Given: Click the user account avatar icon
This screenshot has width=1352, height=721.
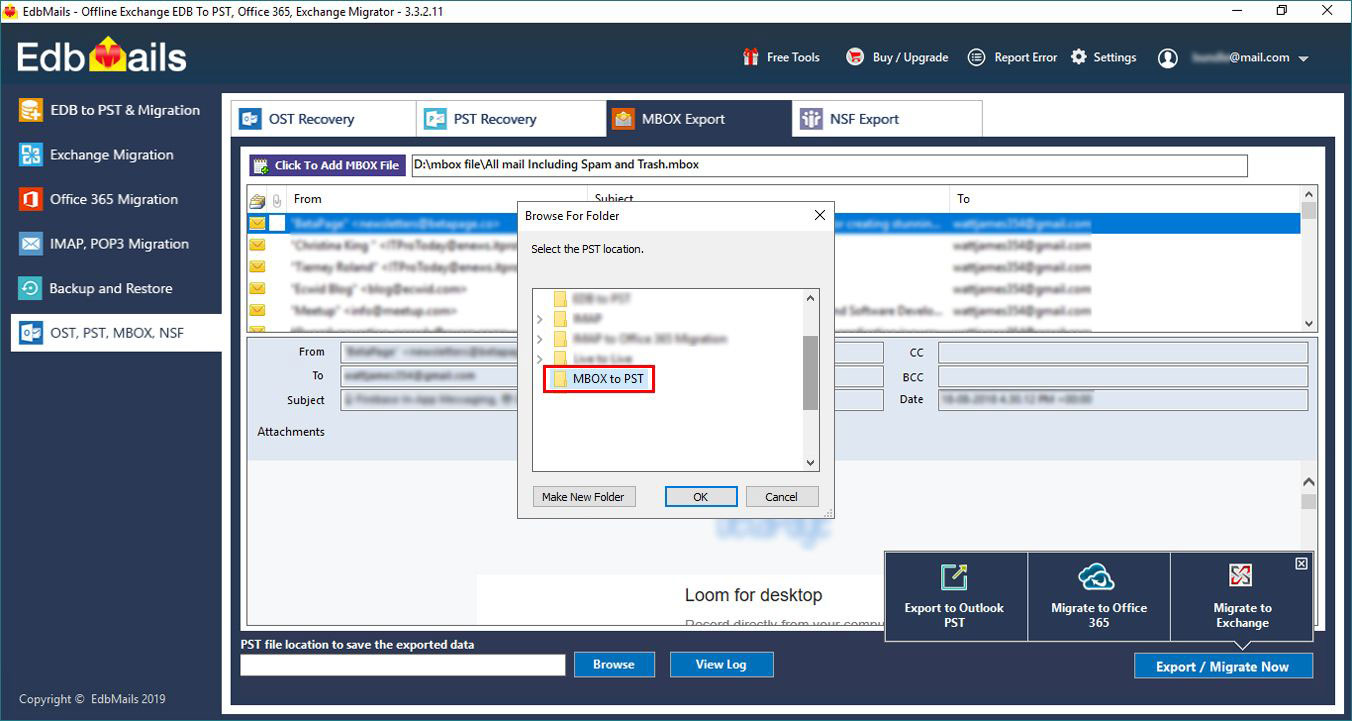Looking at the screenshot, I should [x=1167, y=58].
